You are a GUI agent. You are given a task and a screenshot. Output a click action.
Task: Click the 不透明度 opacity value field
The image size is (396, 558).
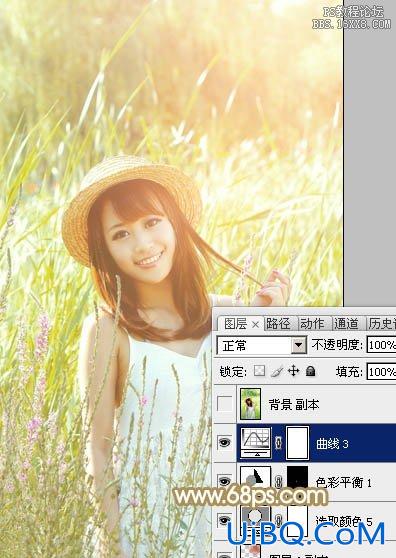[381, 345]
